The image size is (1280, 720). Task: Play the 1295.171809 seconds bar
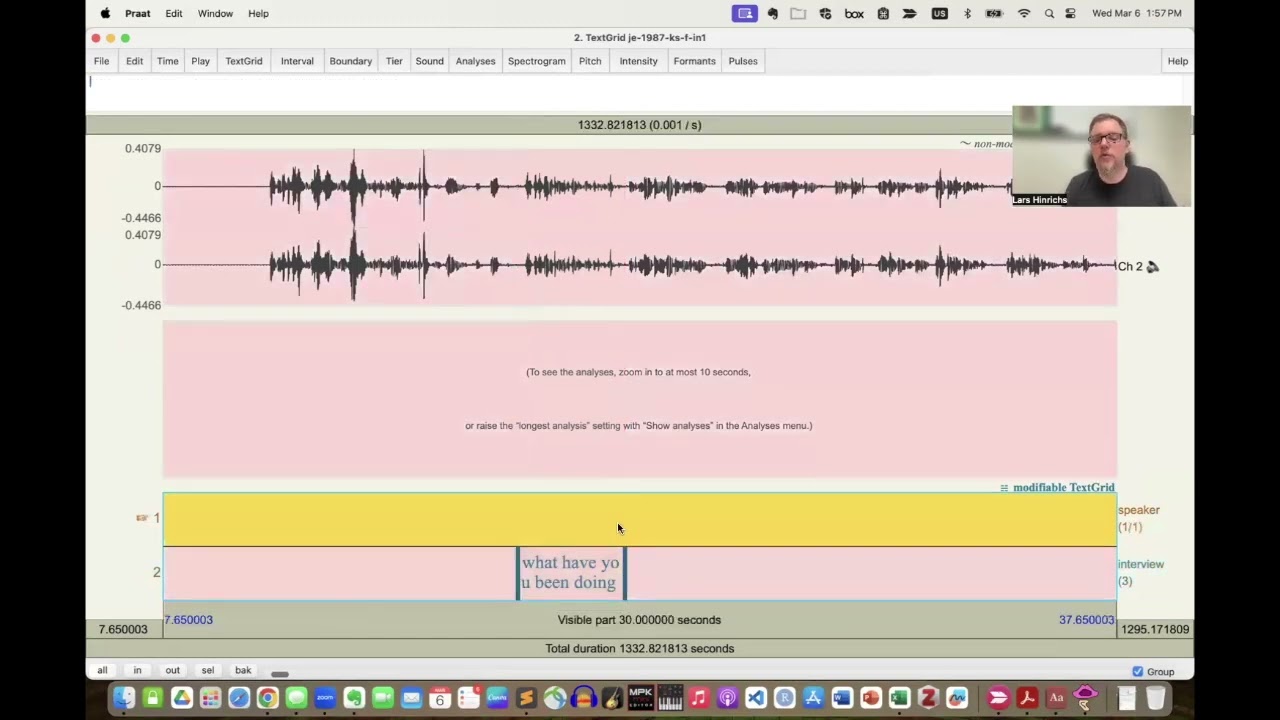point(1155,629)
